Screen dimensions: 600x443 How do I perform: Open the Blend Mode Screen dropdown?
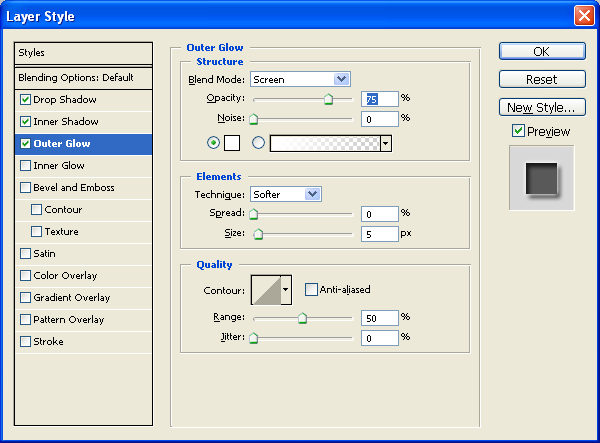(341, 79)
